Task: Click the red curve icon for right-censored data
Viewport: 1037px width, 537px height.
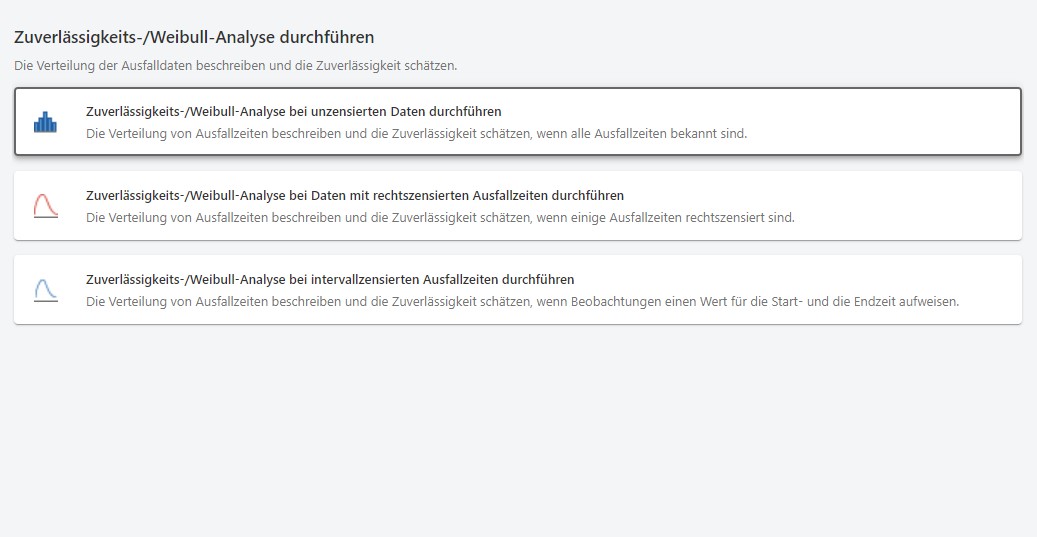Action: click(45, 206)
